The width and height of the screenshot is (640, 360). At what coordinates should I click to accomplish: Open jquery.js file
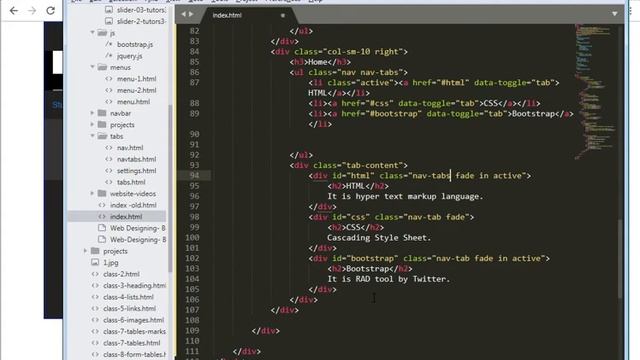pos(129,56)
